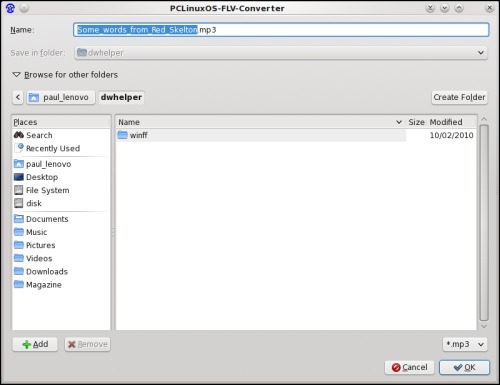Go to the Desktop entry in Places
This screenshot has height=385, width=500.
pyautogui.click(x=42, y=177)
